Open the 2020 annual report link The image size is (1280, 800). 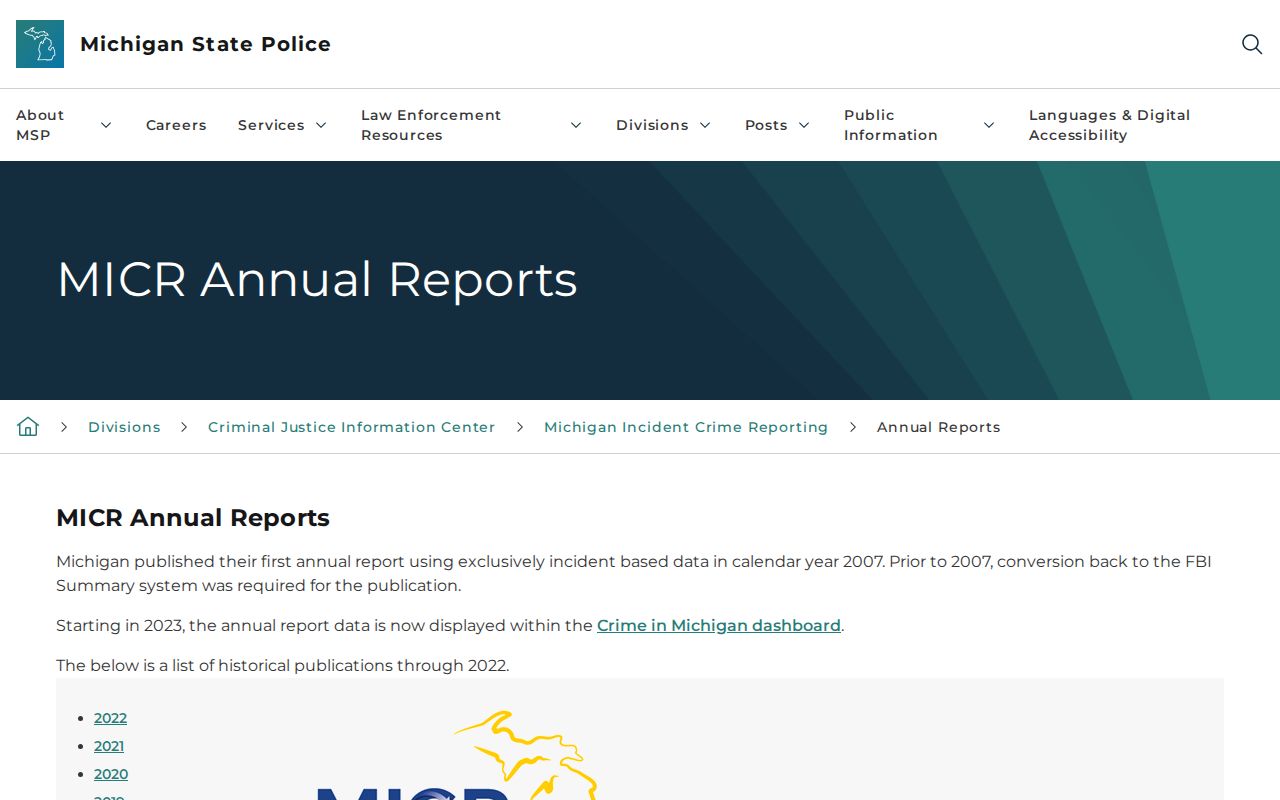[111, 774]
